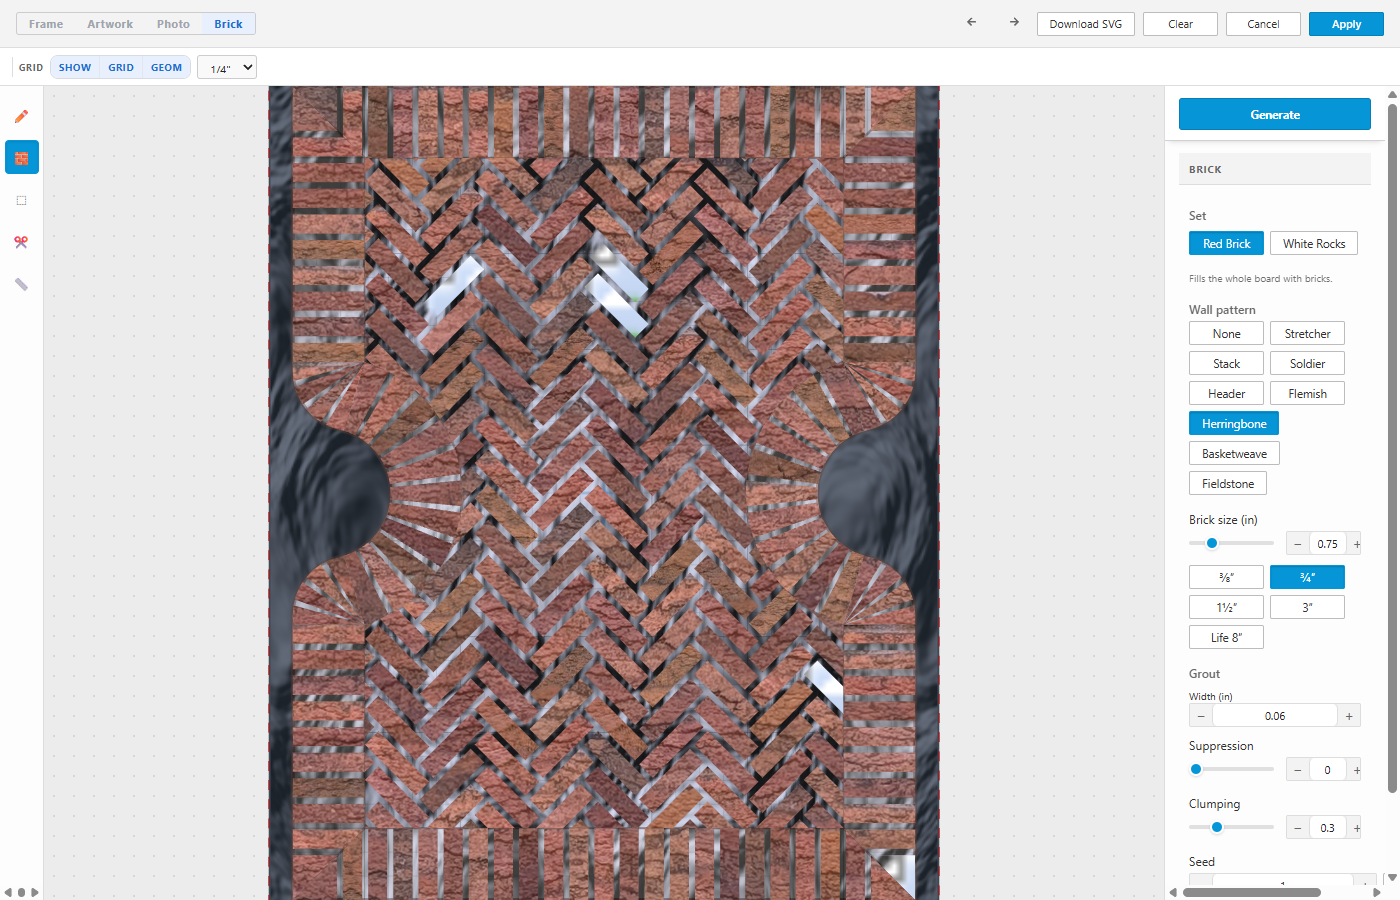Click the redo right arrow
The image size is (1400, 900).
pos(1014,22)
